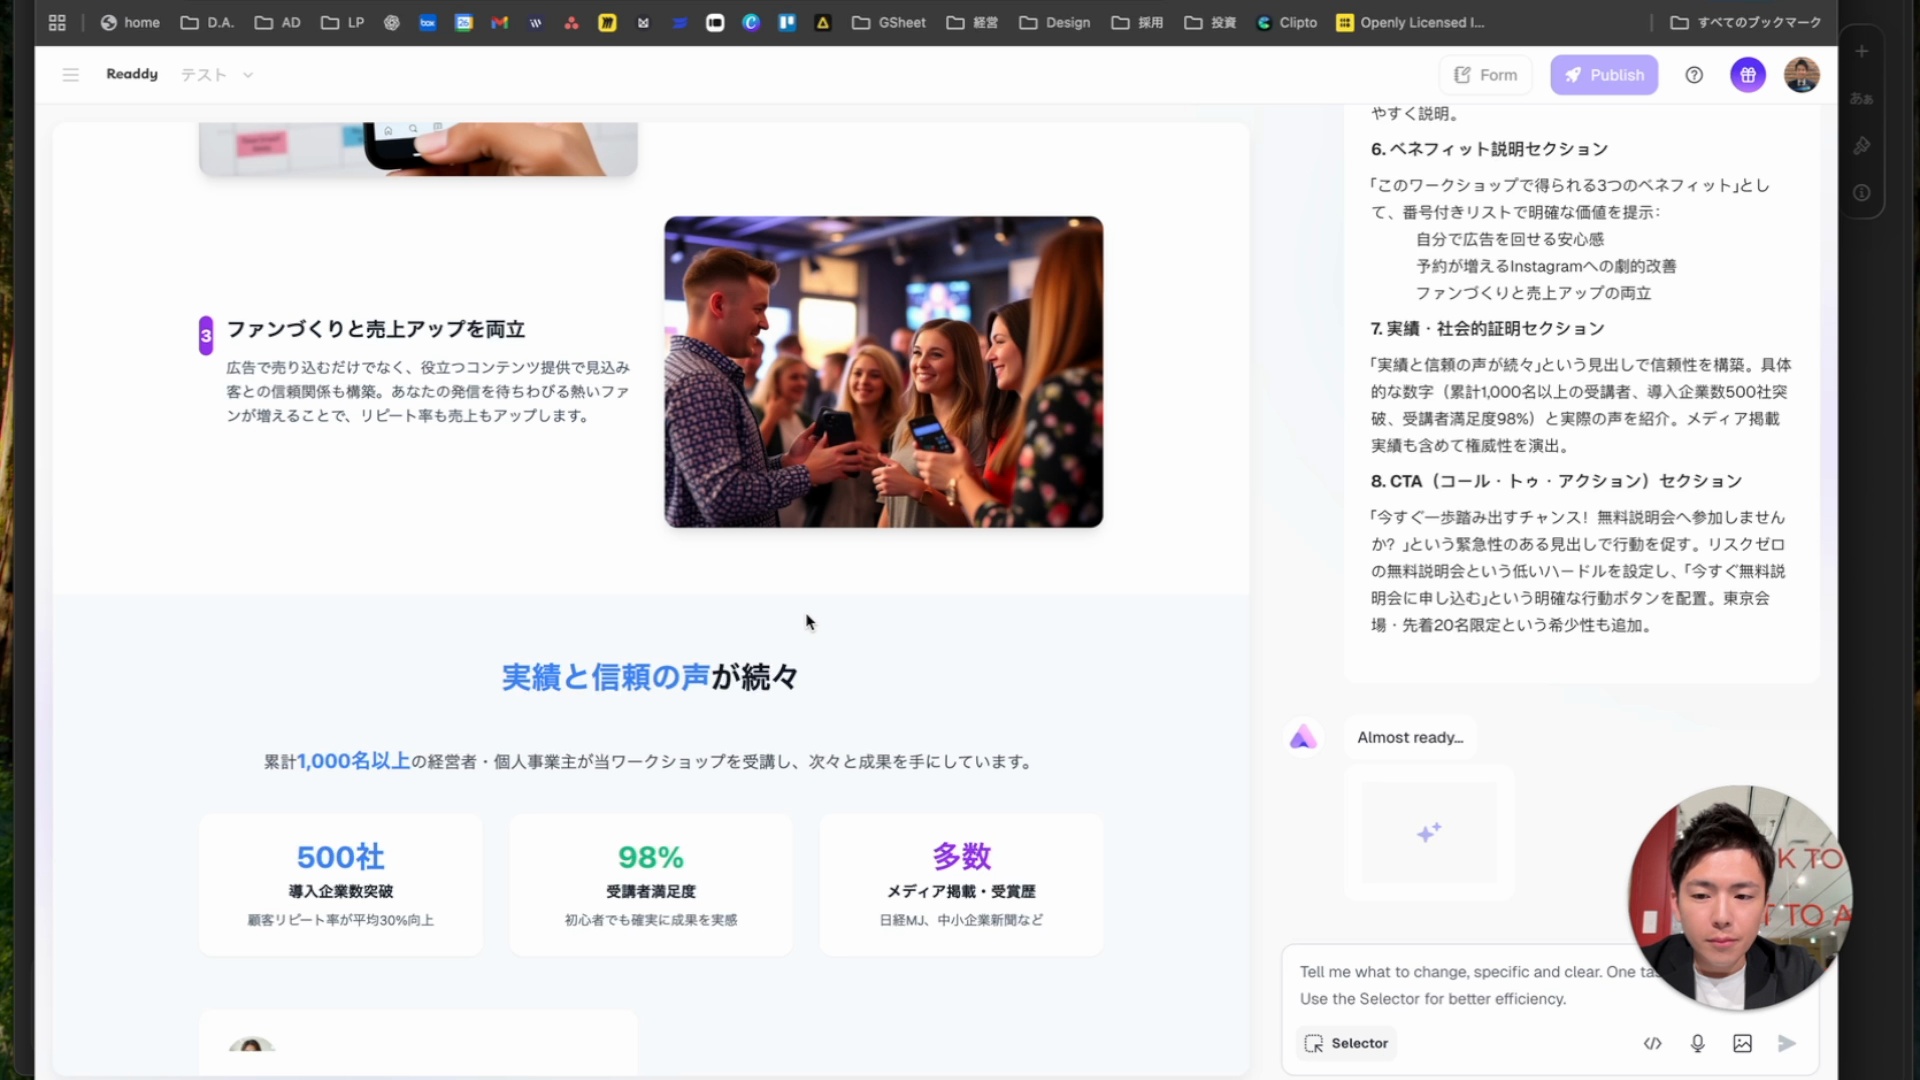Screen dimensions: 1920x1080
Task: Open the code view icon in chat bar
Action: tap(1652, 1043)
